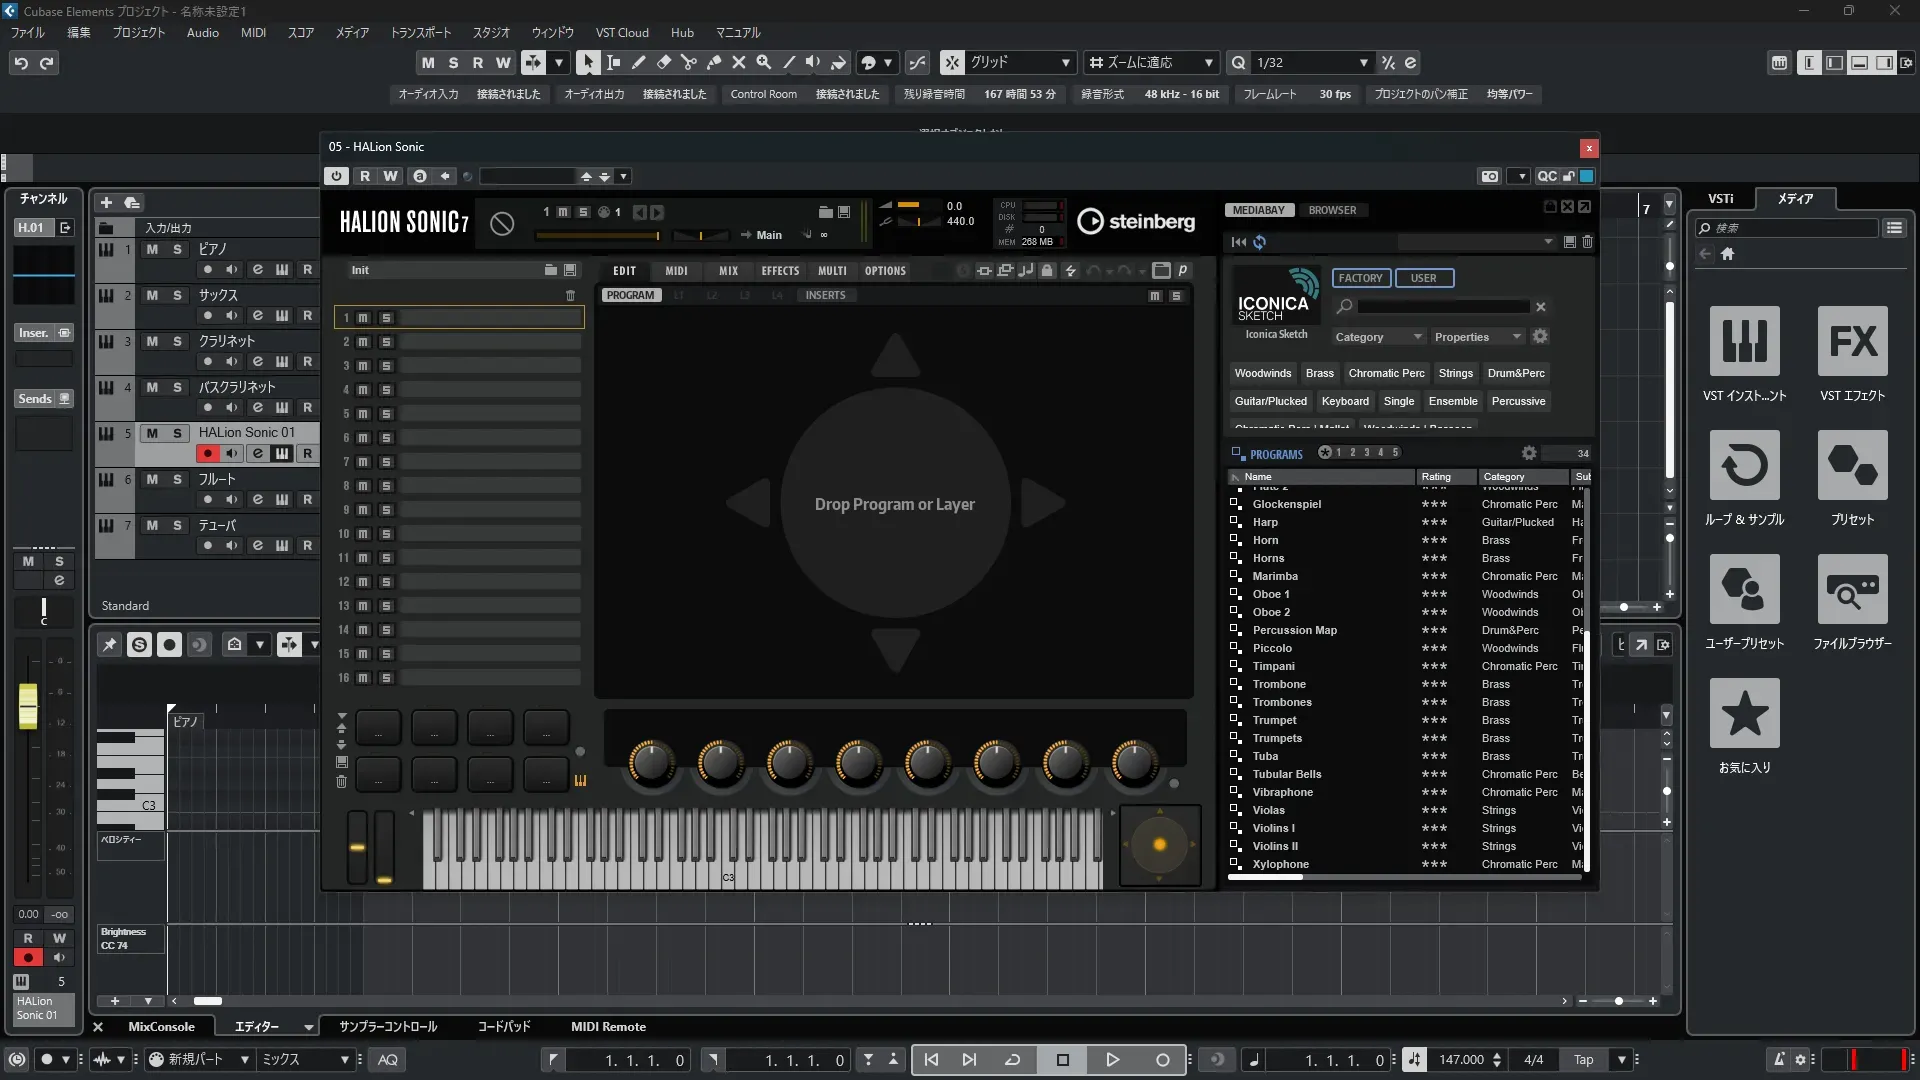1920x1080 pixels.
Task: Open the VST Effects FX tile
Action: (1852, 342)
